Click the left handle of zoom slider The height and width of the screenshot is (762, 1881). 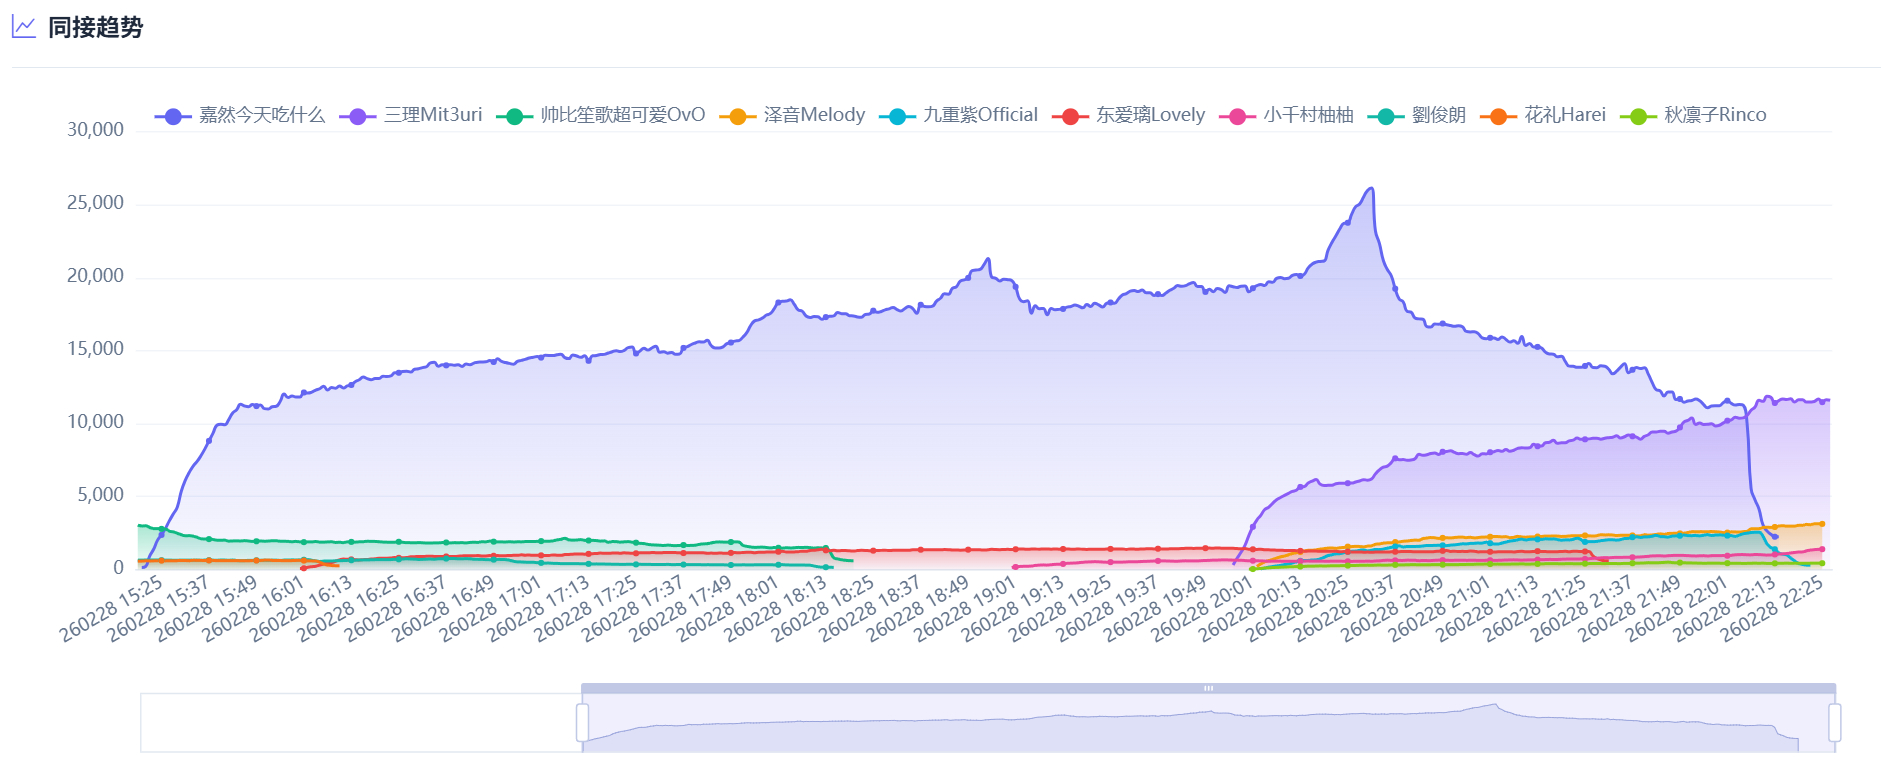point(582,722)
